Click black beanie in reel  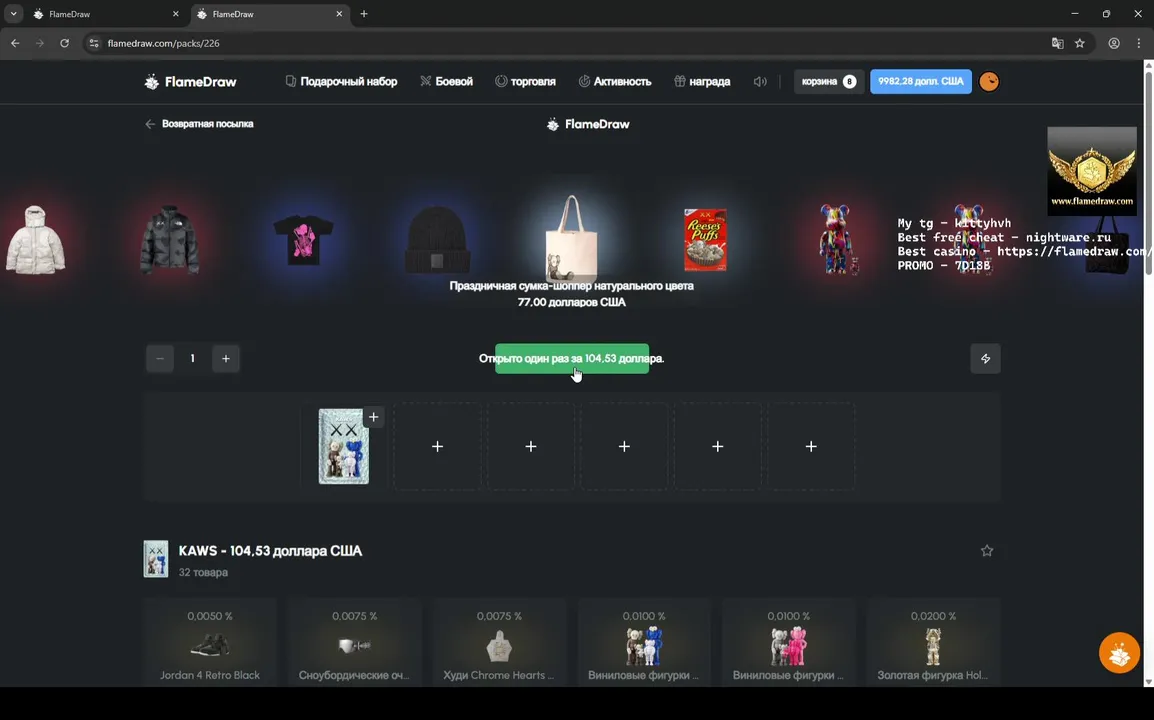click(437, 240)
